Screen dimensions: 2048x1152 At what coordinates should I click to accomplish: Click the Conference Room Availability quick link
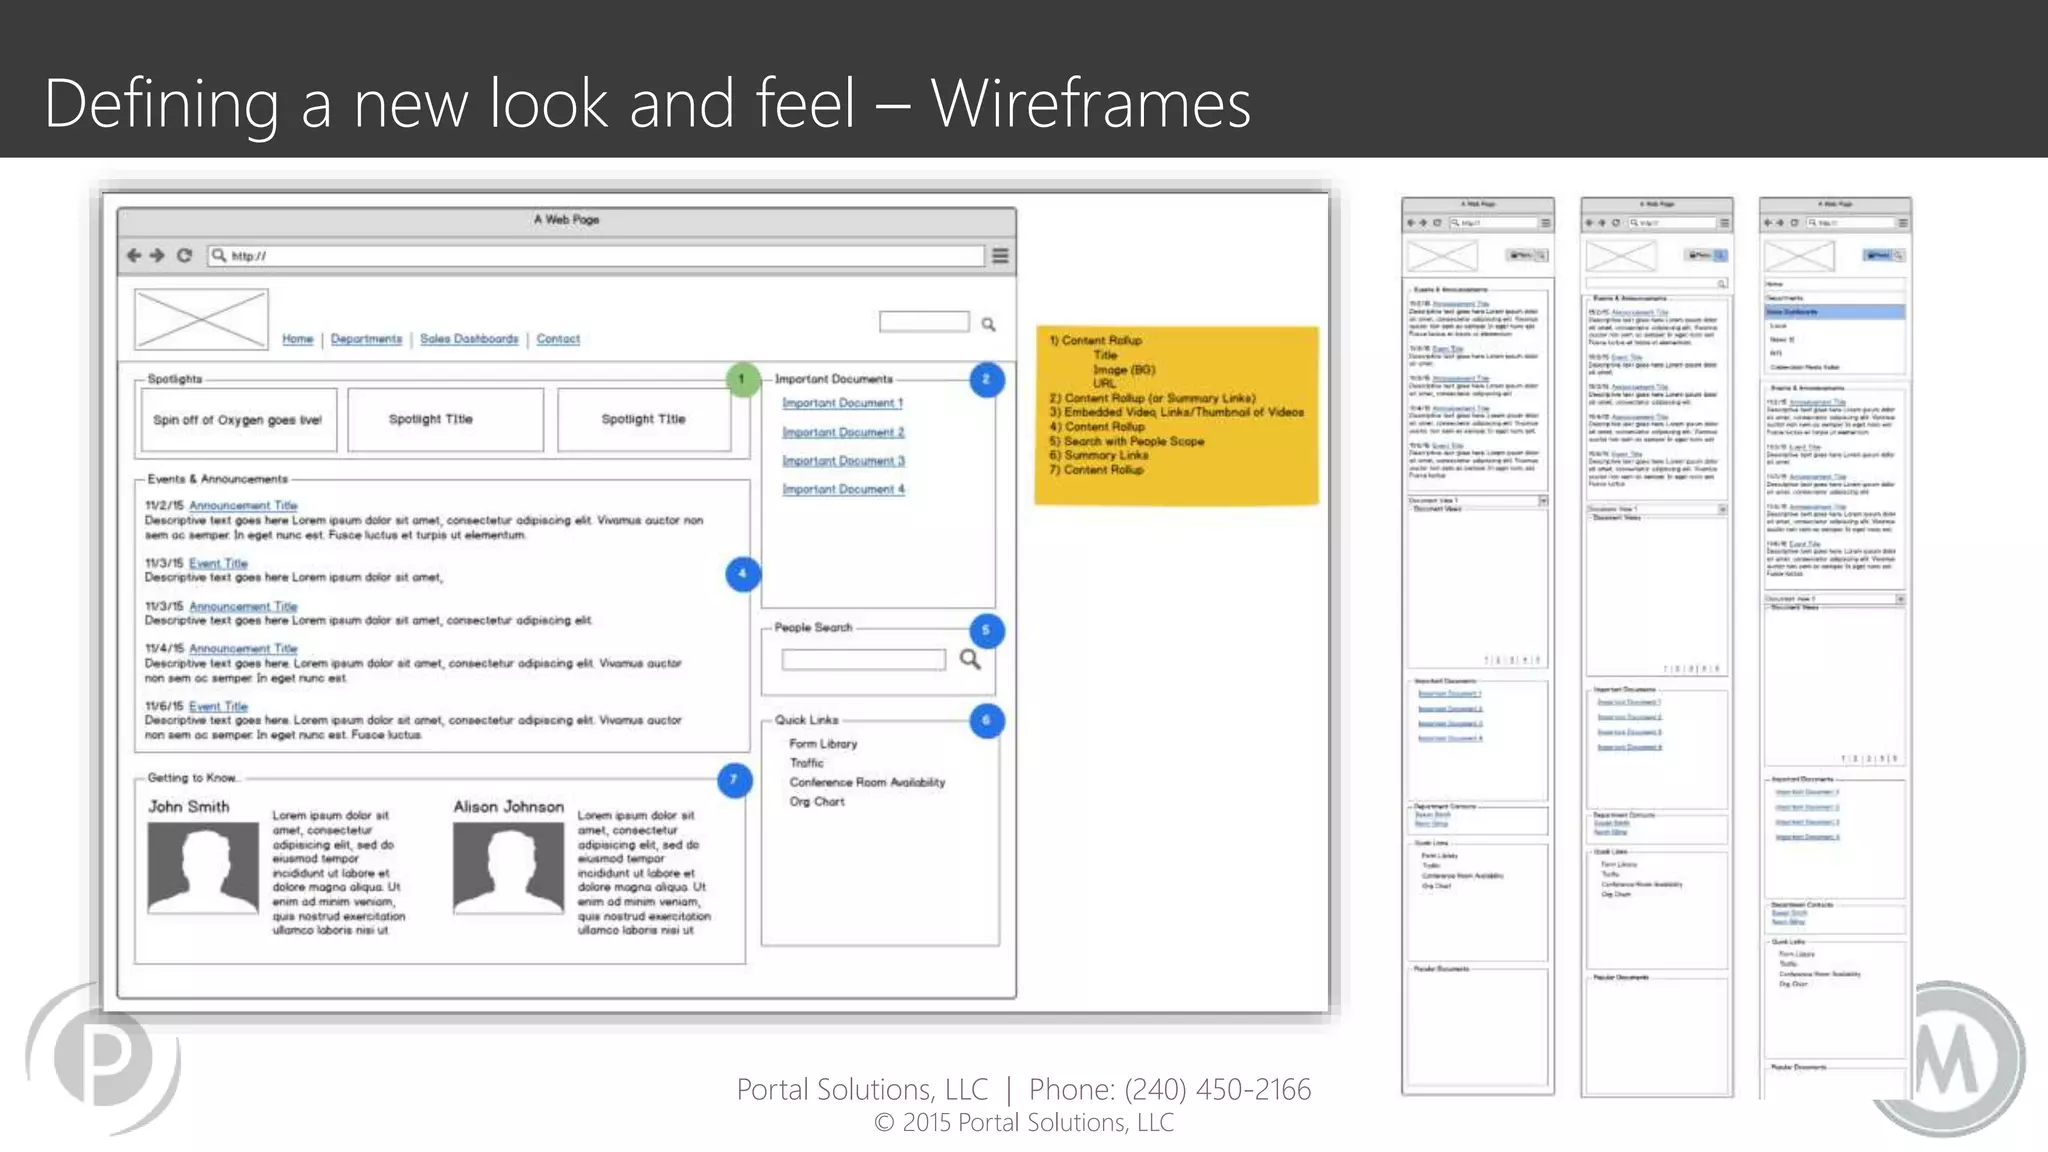tap(867, 782)
